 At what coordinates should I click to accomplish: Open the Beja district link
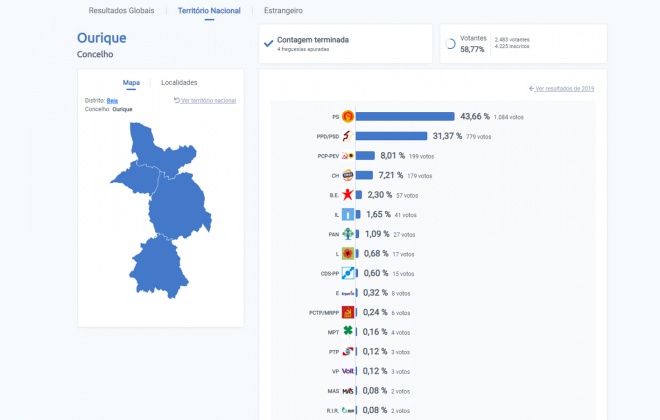[113, 100]
